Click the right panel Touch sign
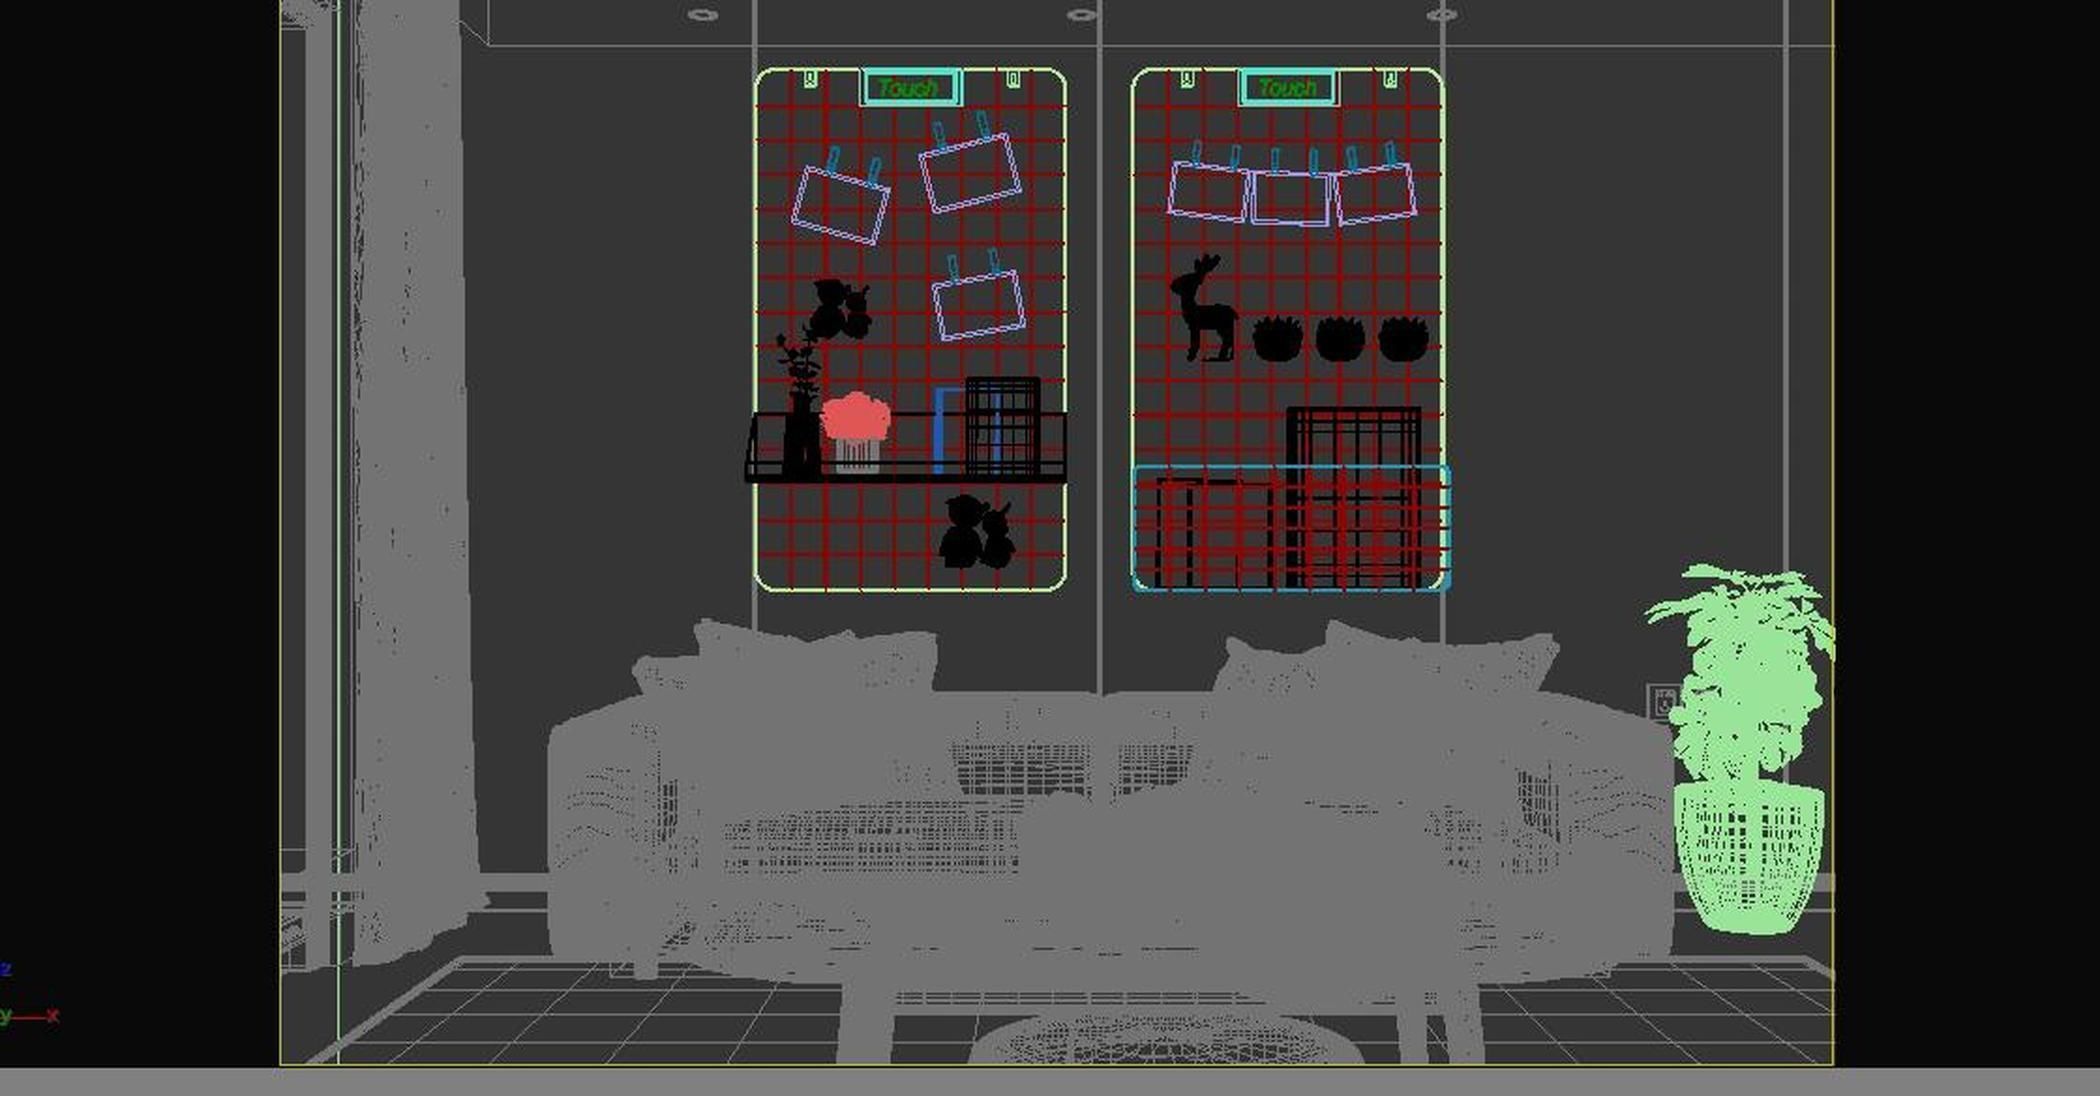 pyautogui.click(x=1287, y=88)
